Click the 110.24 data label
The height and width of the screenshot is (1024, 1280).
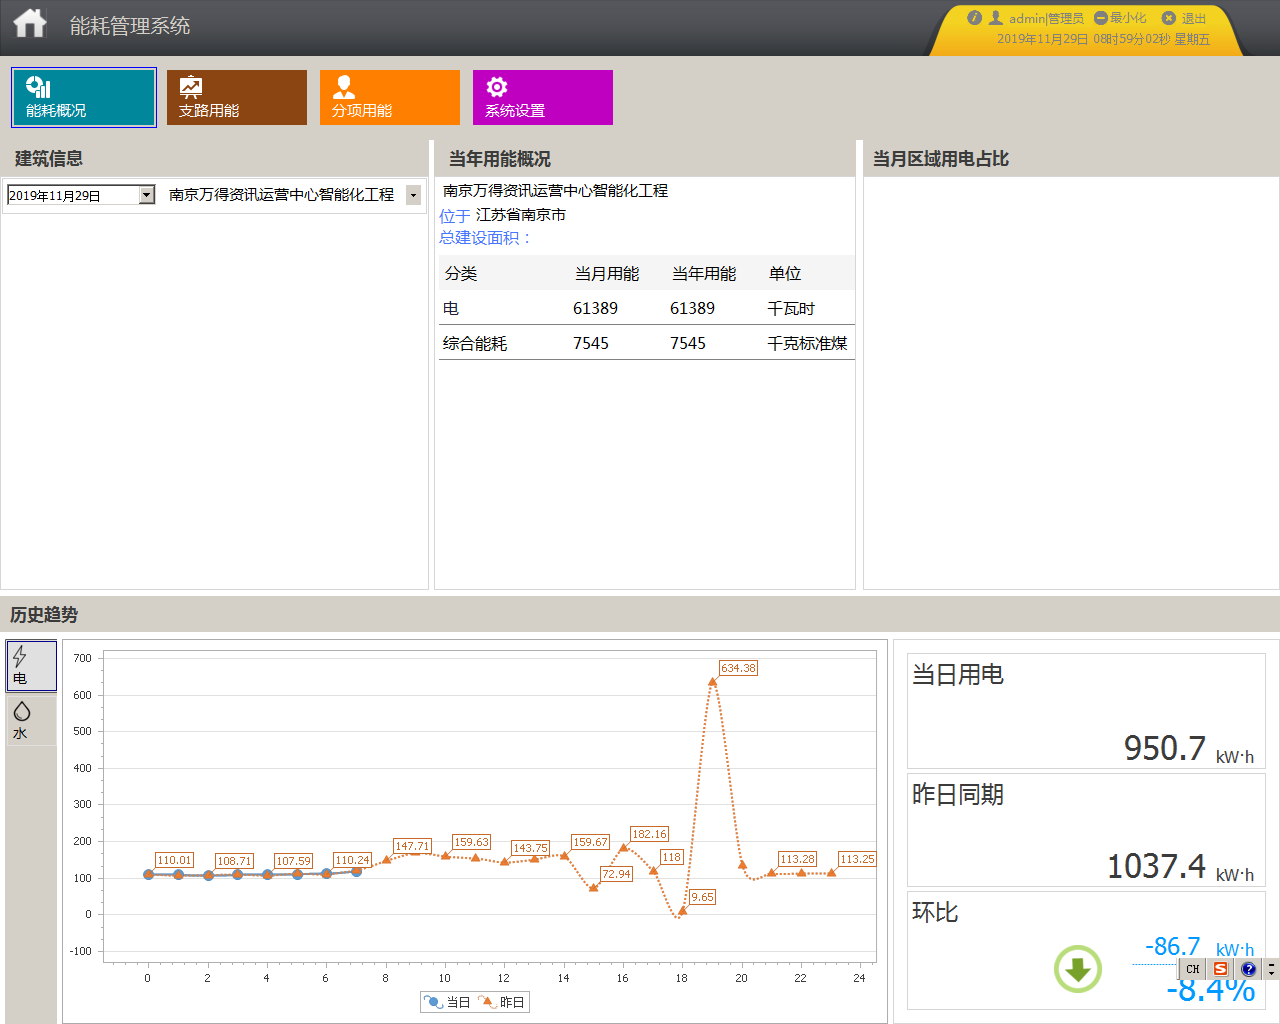[352, 860]
